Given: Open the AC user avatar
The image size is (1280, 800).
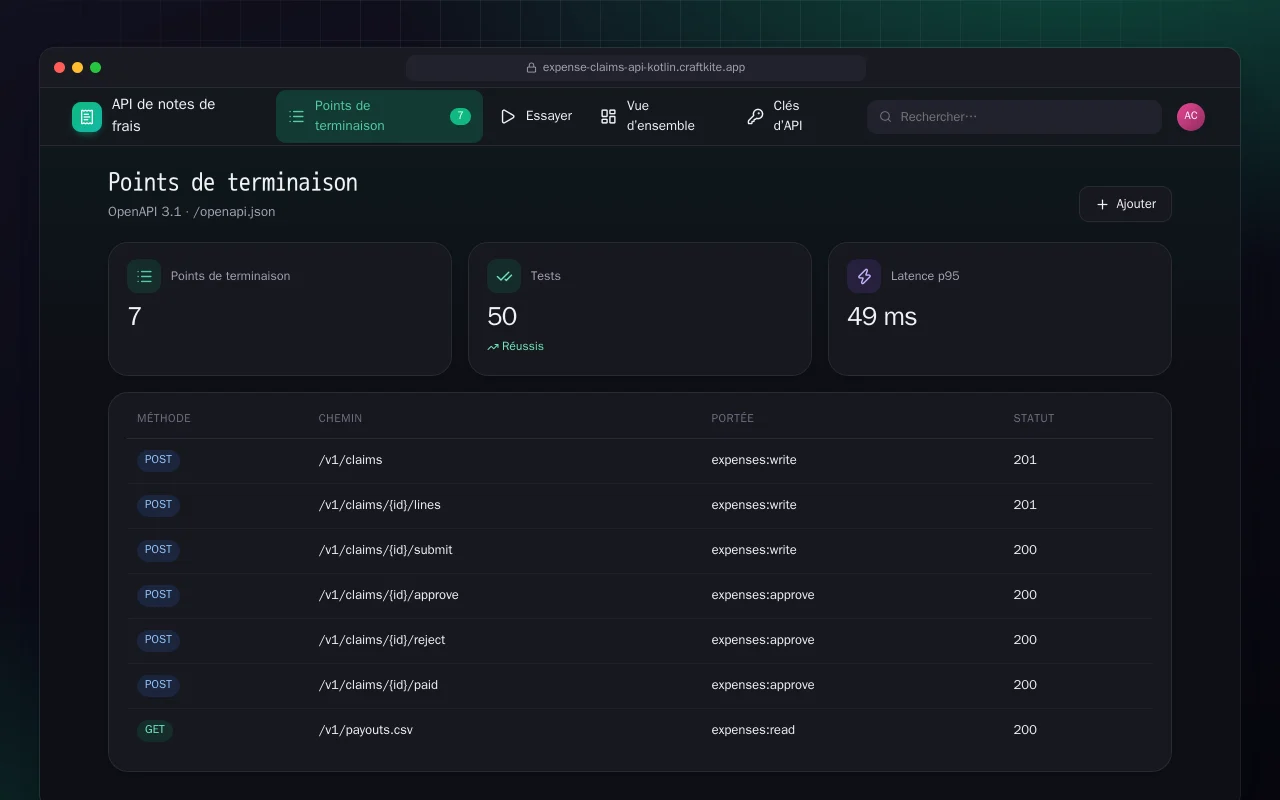Looking at the screenshot, I should click(1191, 117).
